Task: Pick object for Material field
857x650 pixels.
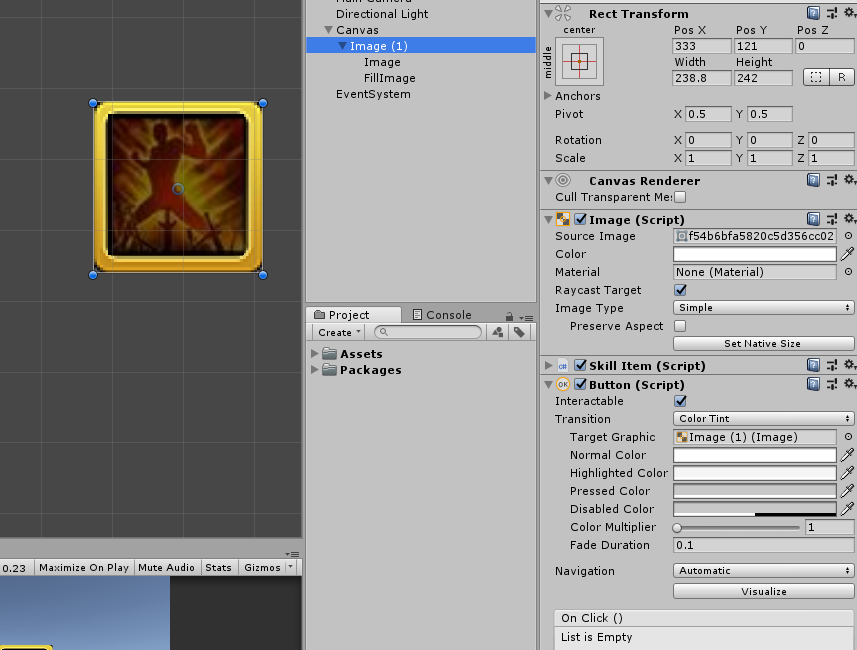Action: point(848,272)
